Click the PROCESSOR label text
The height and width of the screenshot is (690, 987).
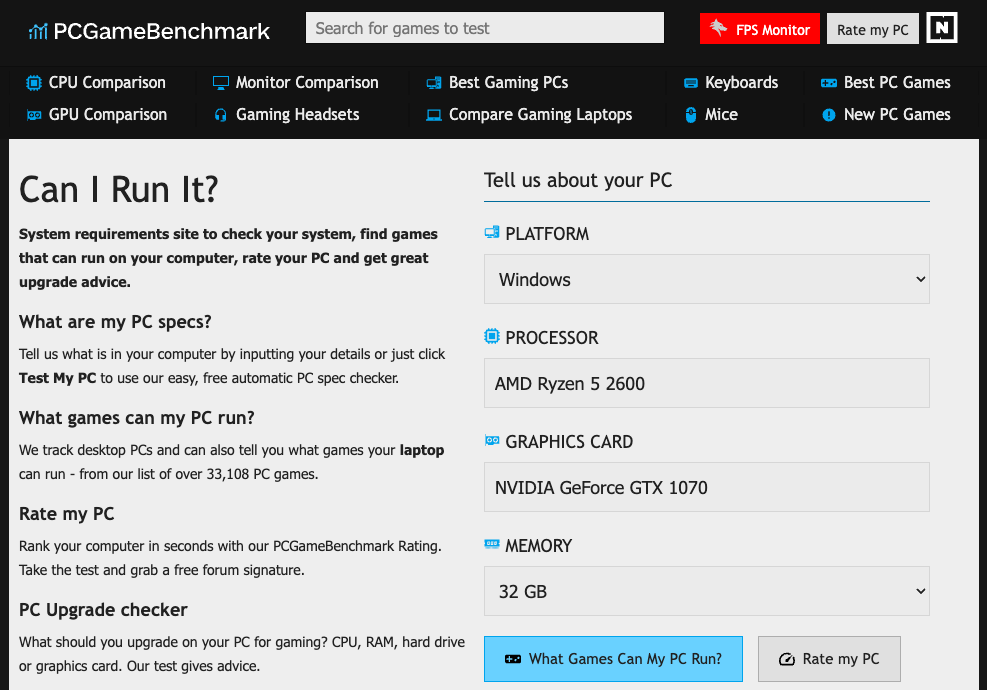(551, 337)
